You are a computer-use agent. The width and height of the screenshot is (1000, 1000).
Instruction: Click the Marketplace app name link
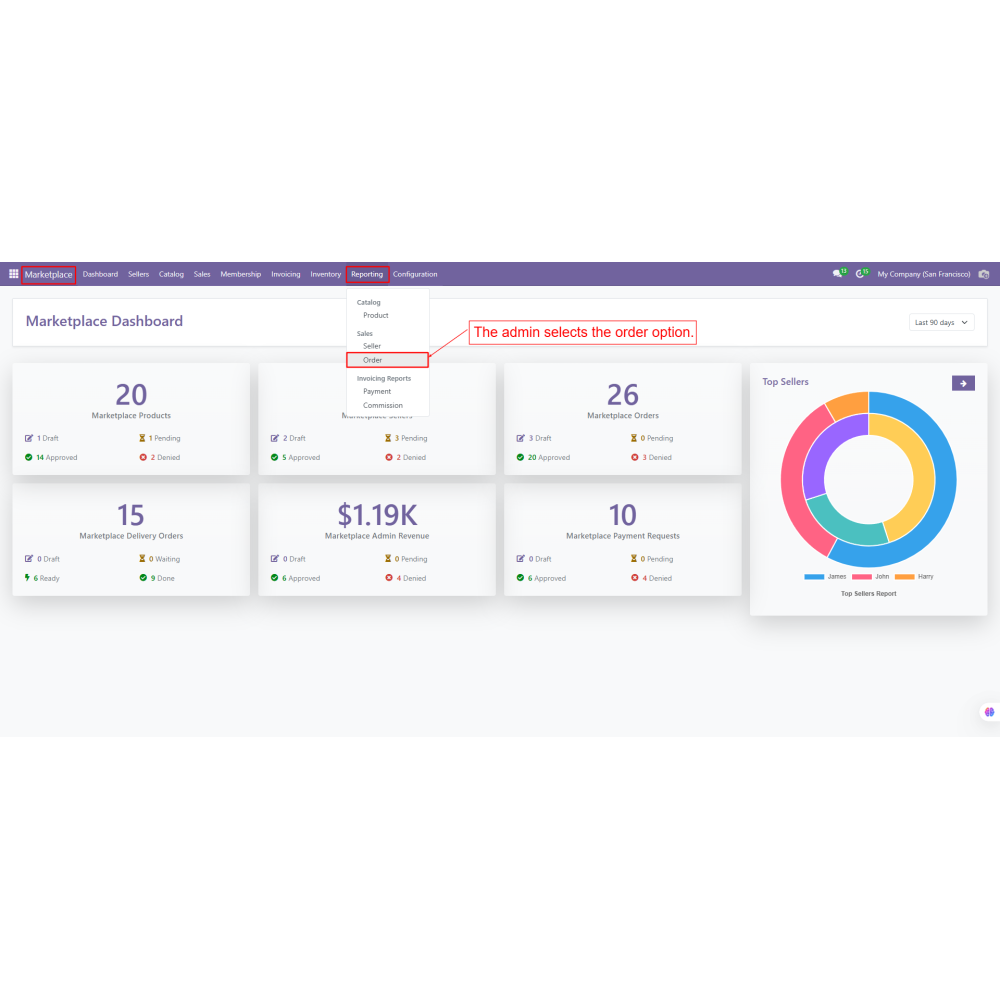[x=49, y=275]
